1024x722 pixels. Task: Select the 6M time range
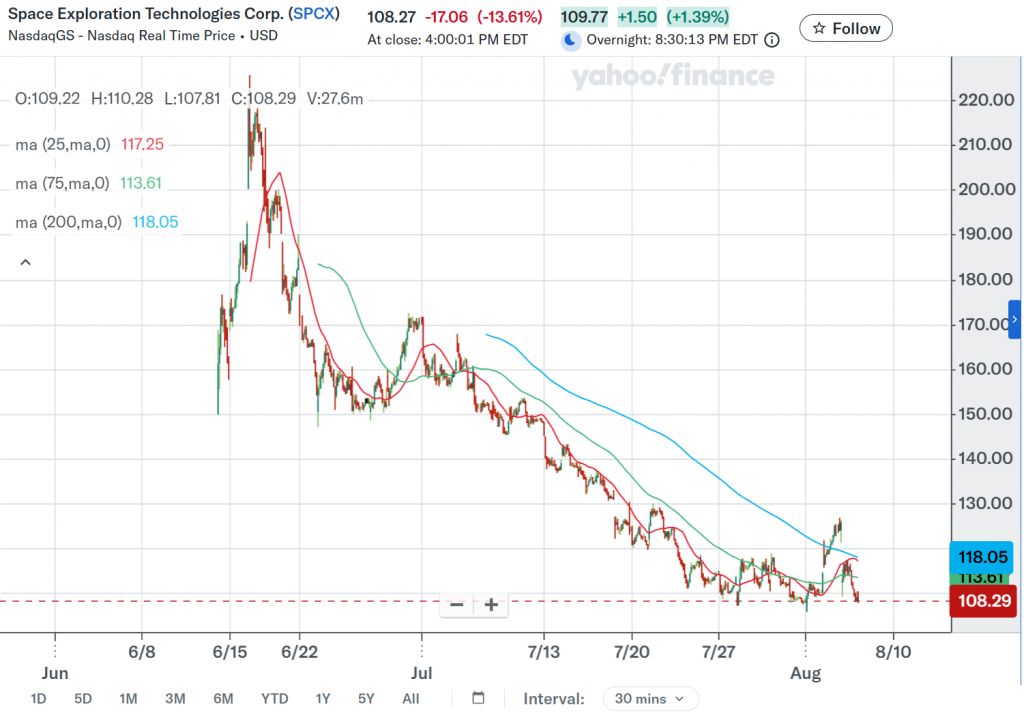tap(223, 698)
